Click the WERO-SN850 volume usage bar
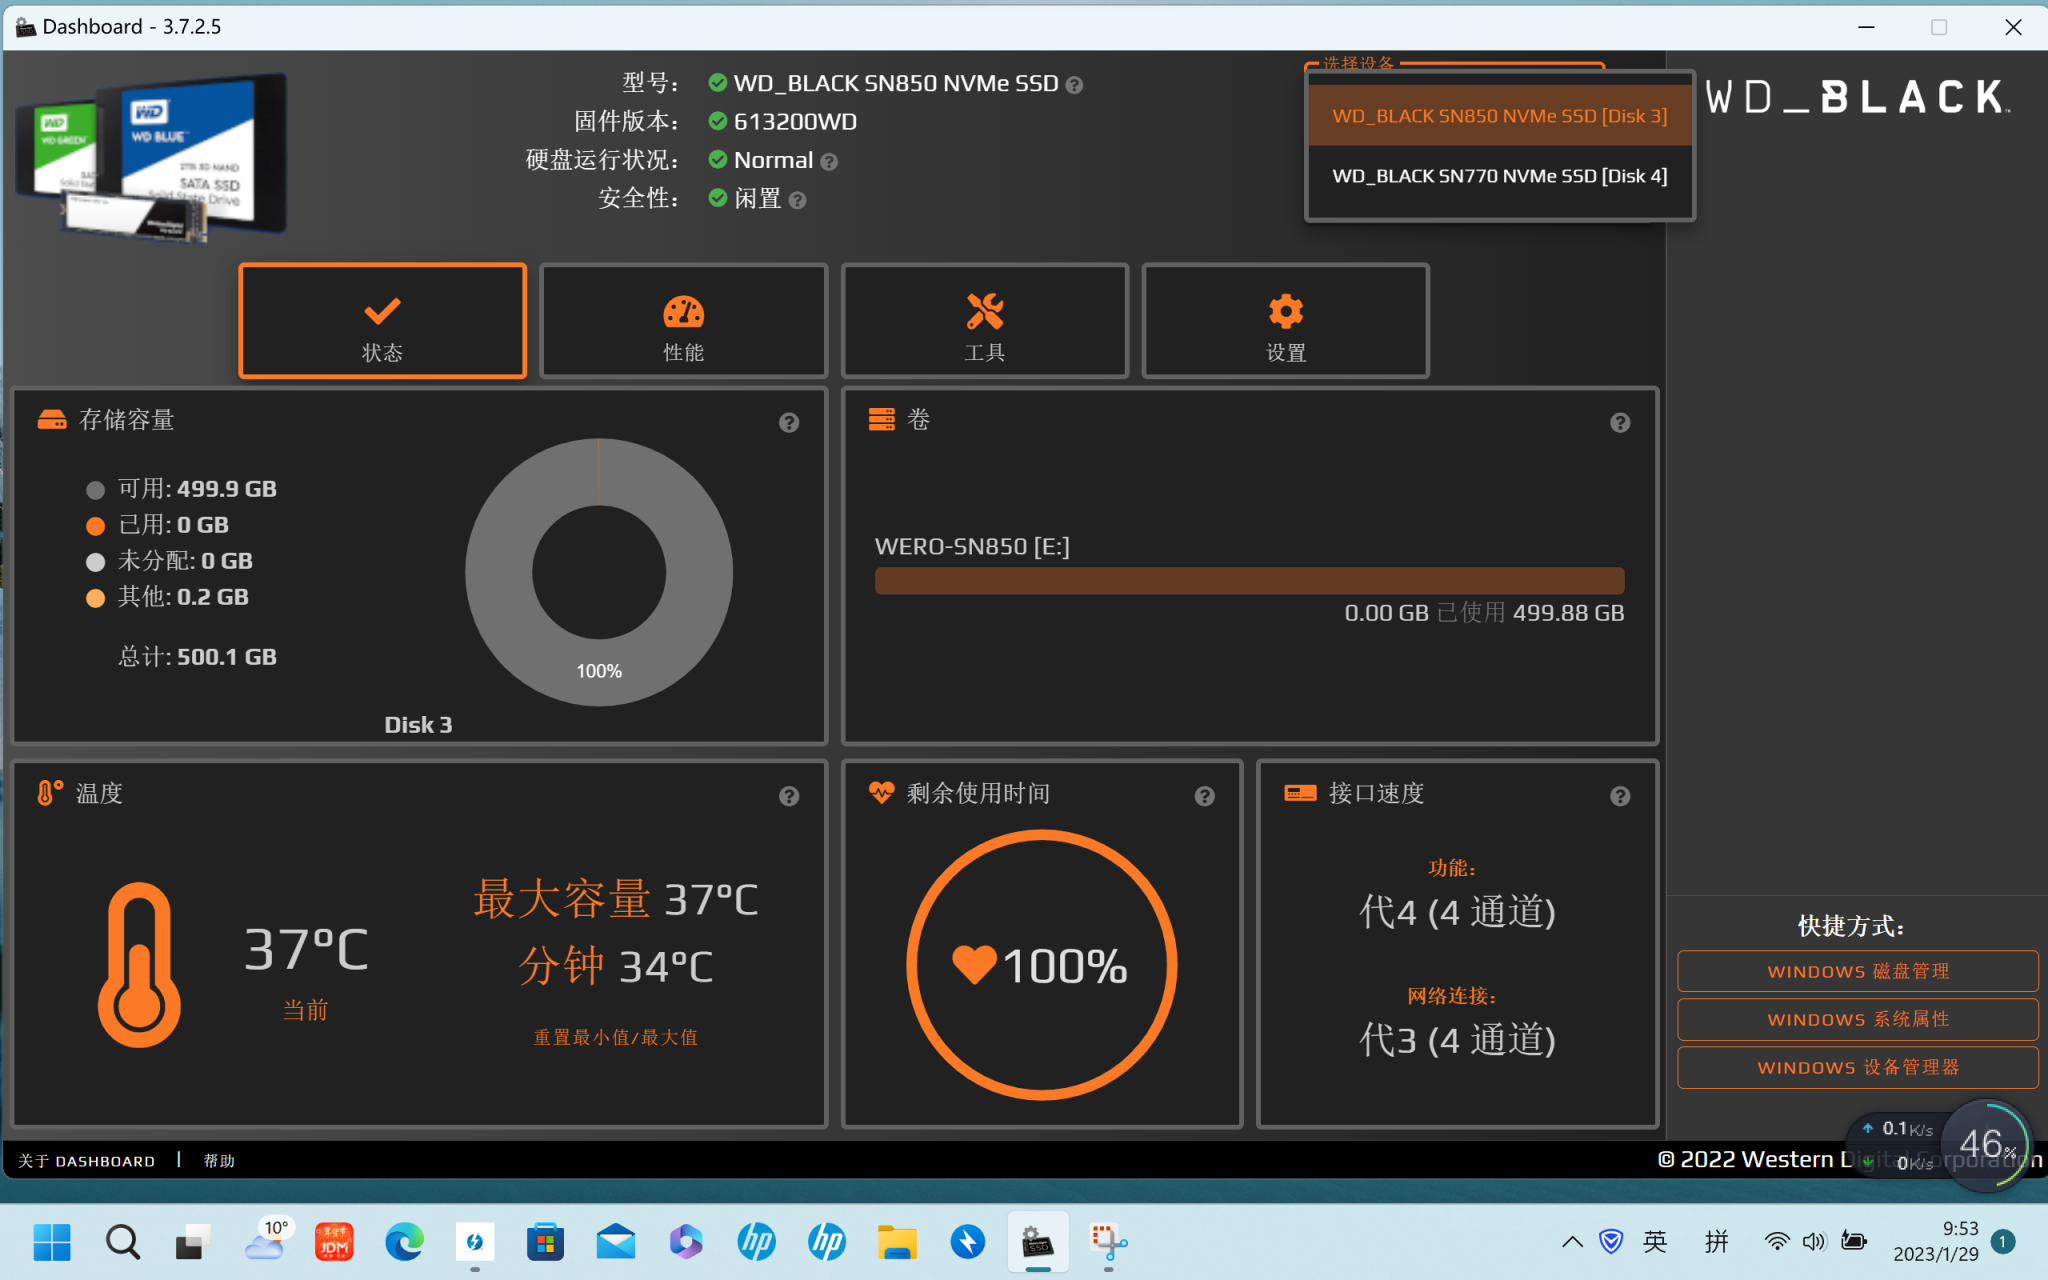The width and height of the screenshot is (2048, 1280). [x=1249, y=581]
